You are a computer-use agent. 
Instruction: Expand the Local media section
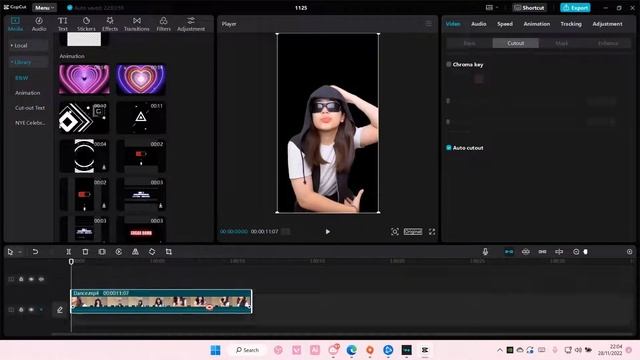28,45
